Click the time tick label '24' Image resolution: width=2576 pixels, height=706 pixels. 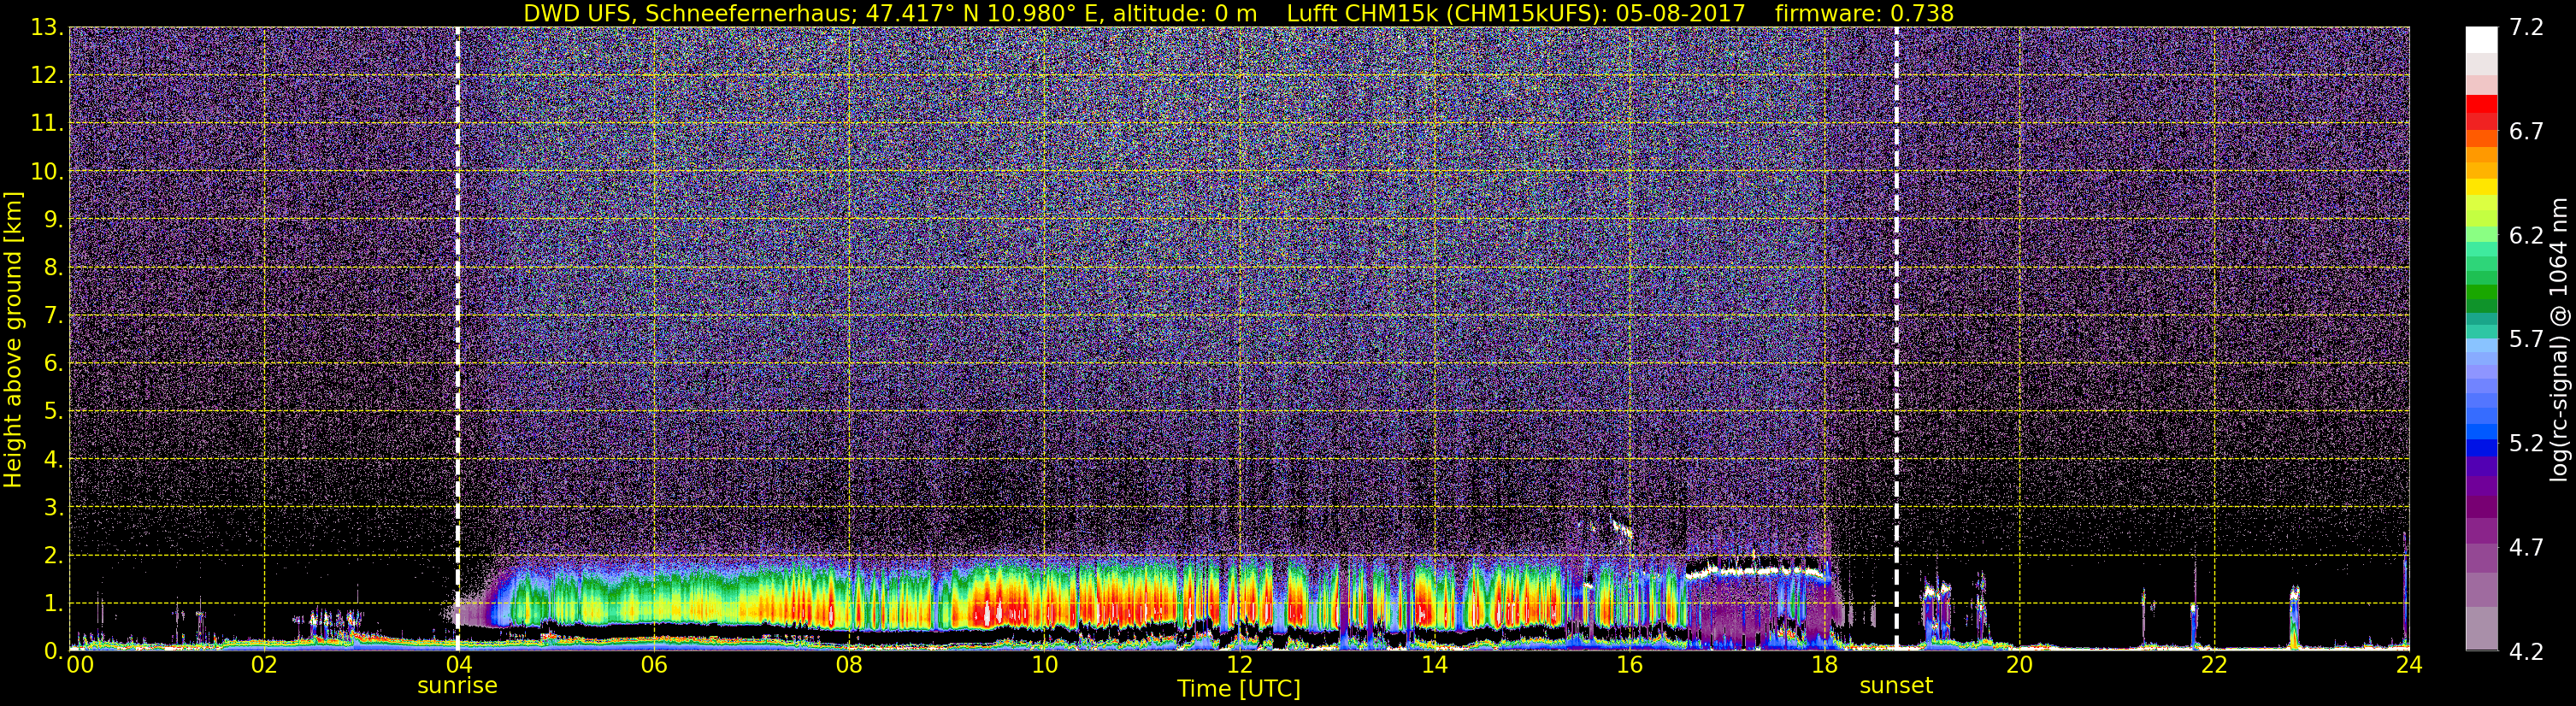(x=2409, y=665)
